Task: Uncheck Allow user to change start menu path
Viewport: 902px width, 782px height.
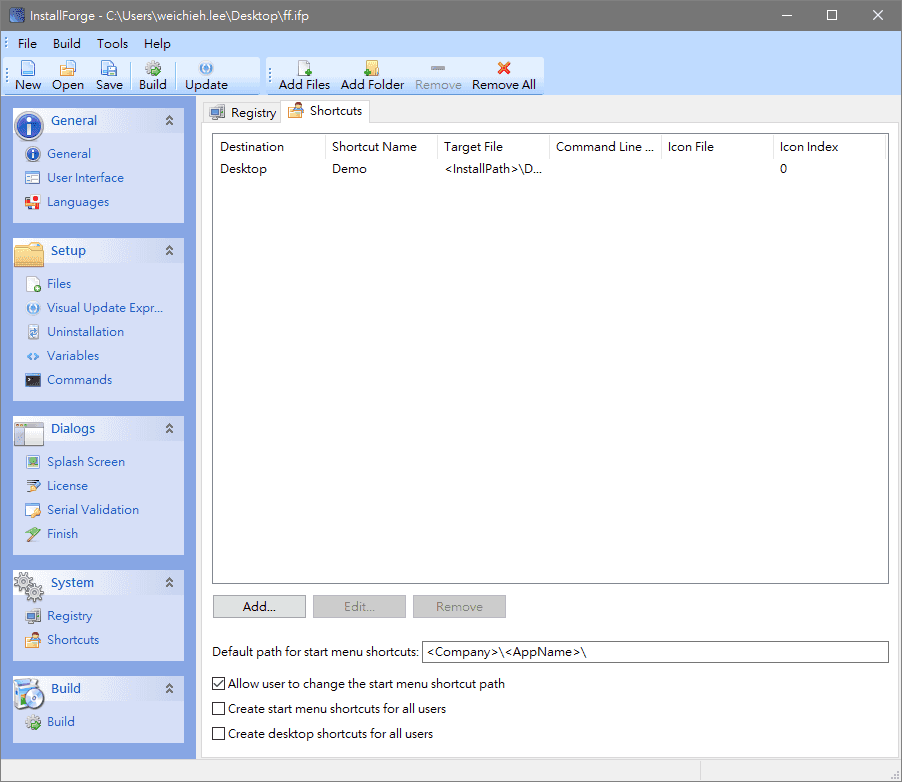Action: pos(219,684)
